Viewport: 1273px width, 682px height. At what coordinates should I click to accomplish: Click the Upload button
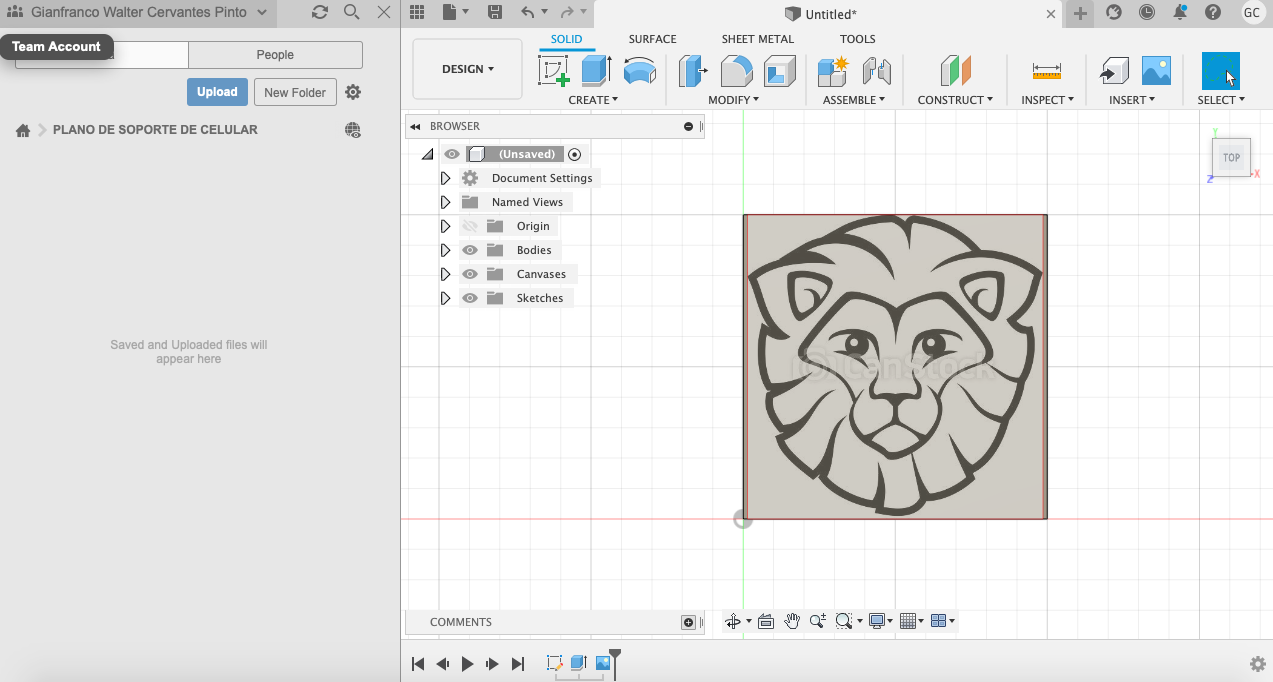(x=217, y=92)
